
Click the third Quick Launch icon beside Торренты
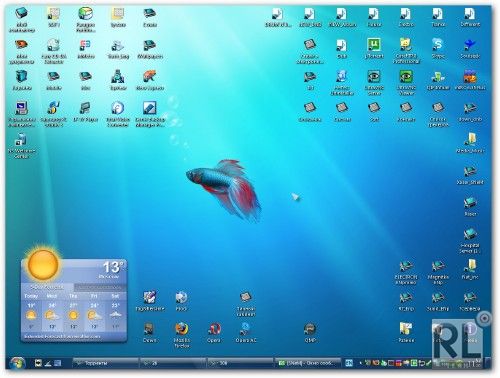click(x=58, y=363)
